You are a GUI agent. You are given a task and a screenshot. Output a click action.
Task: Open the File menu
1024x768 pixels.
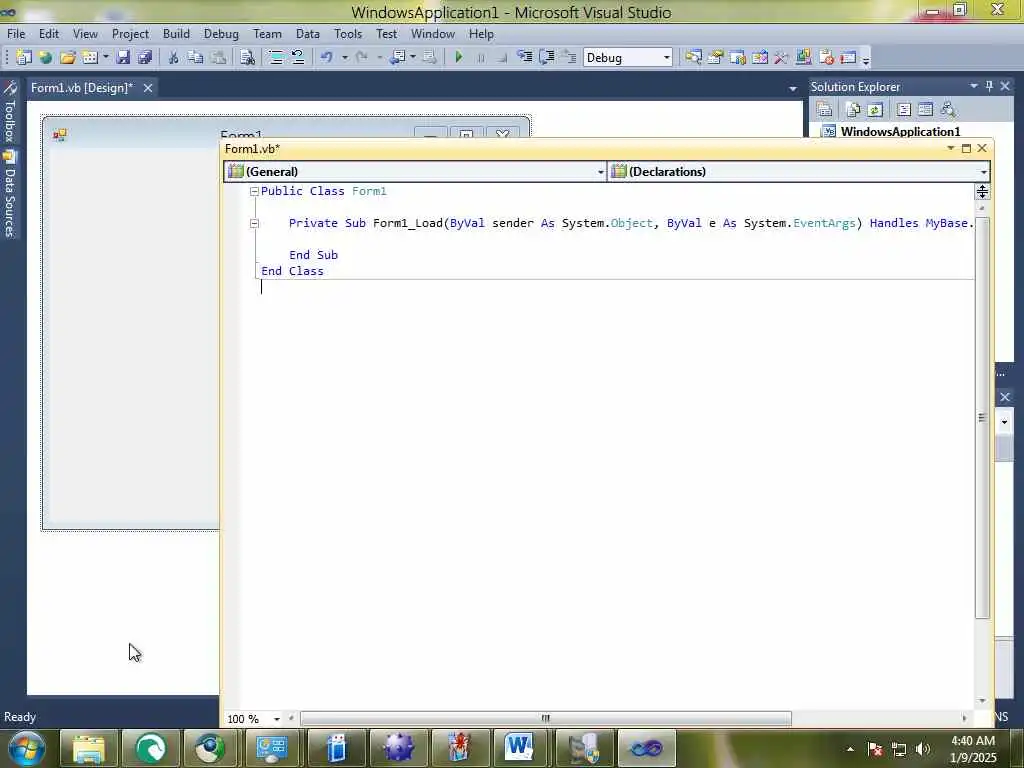pyautogui.click(x=16, y=34)
